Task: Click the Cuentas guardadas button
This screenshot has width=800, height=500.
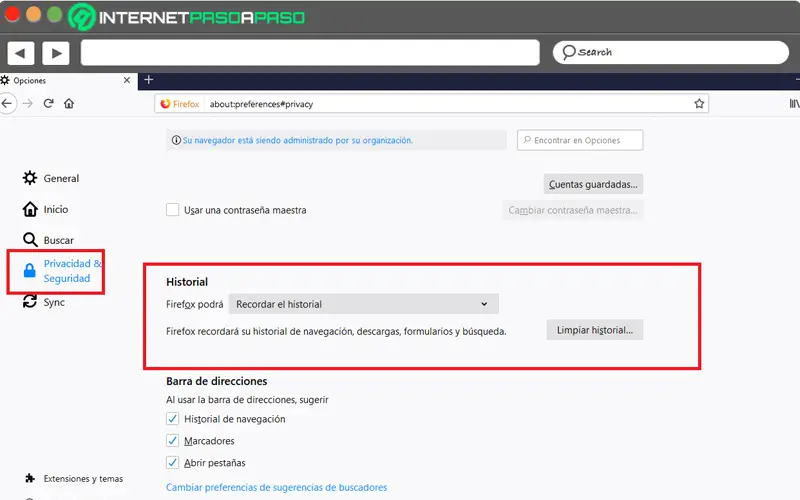Action: (x=593, y=184)
